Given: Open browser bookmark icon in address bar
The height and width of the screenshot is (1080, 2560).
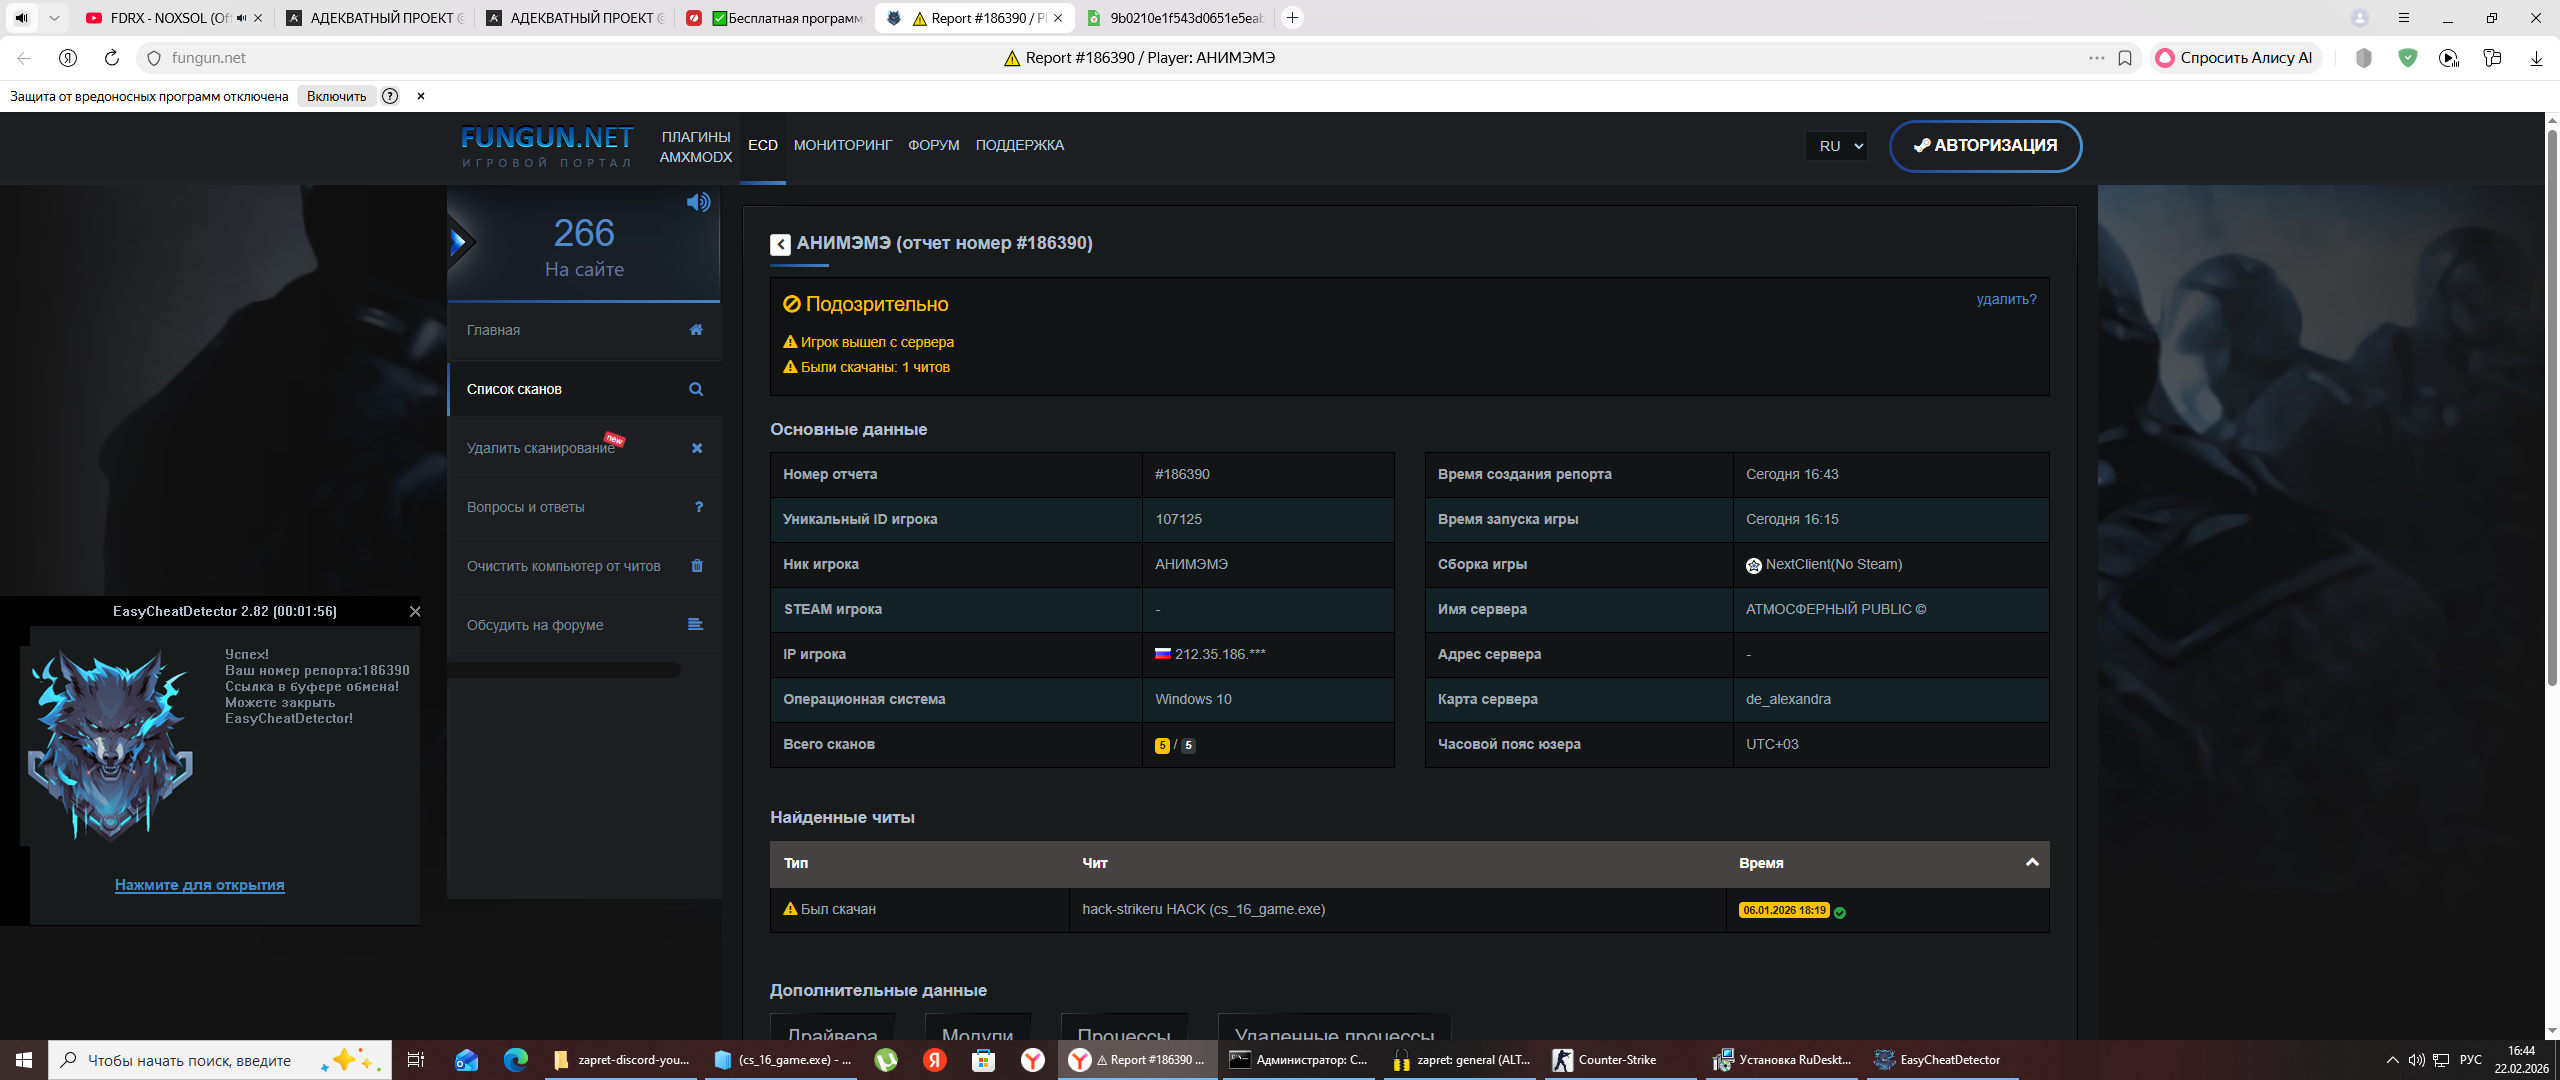Looking at the screenshot, I should click(2125, 58).
